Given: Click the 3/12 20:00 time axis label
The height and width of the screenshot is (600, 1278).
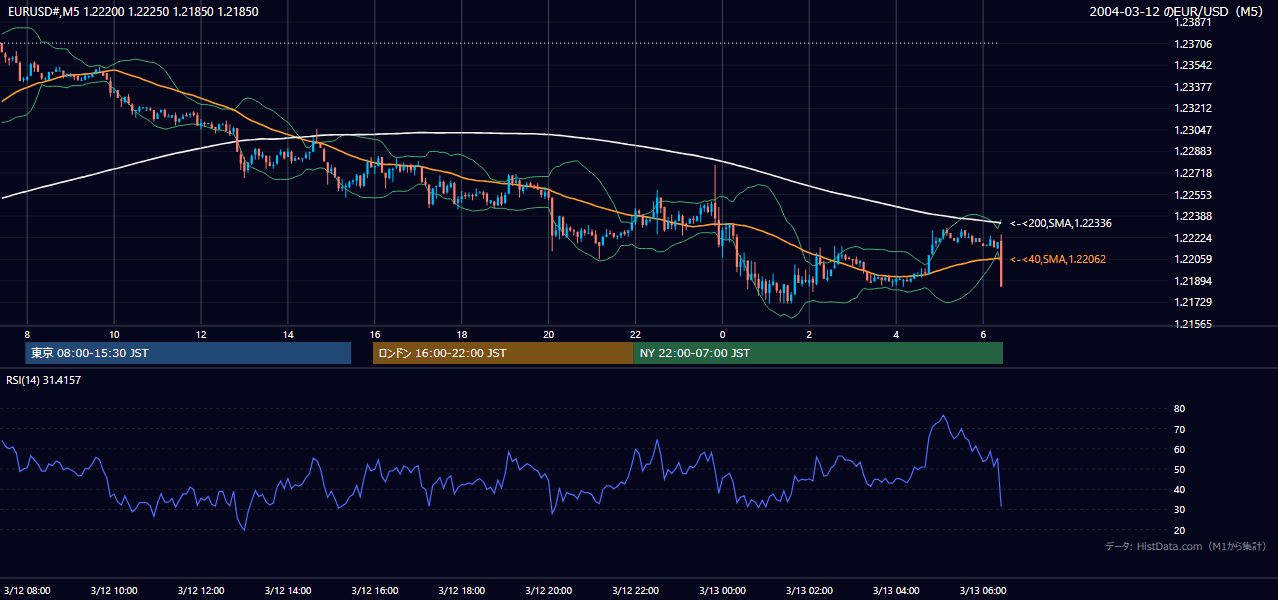Looking at the screenshot, I should coord(549,590).
